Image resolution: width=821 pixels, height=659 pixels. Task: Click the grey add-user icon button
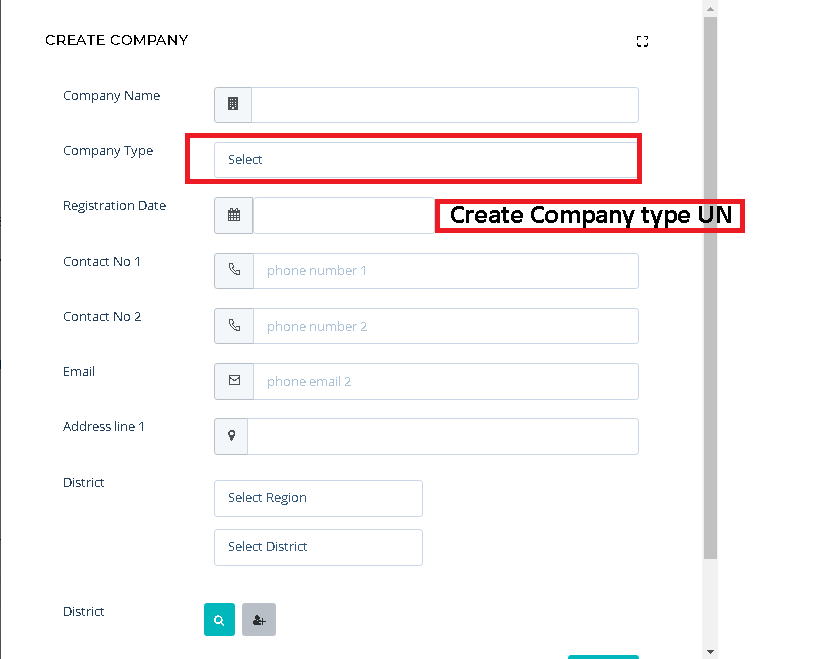[x=259, y=620]
